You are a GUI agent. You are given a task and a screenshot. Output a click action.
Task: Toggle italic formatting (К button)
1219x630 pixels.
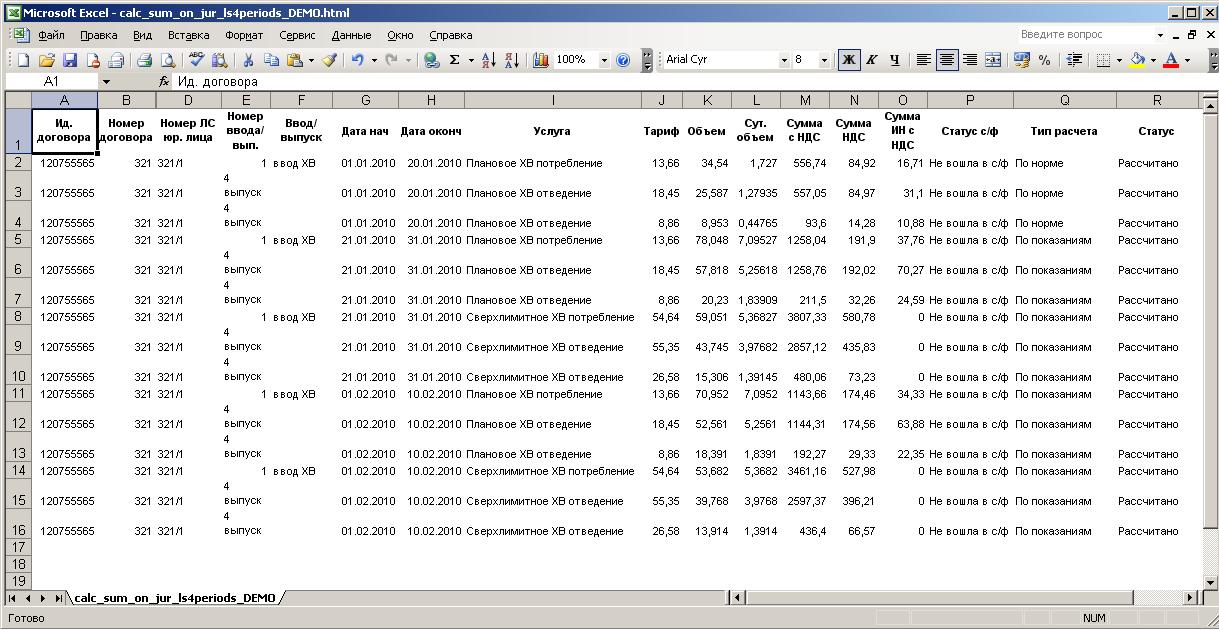tap(872, 60)
